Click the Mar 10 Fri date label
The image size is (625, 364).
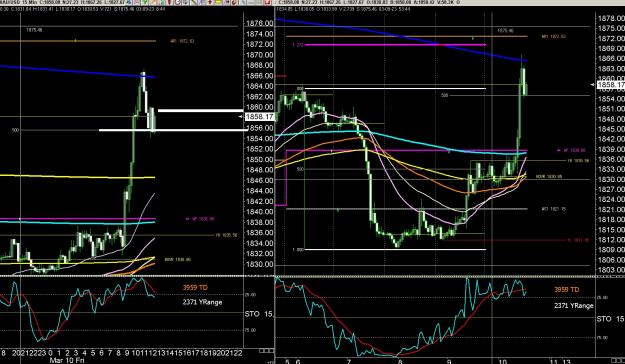click(67, 360)
